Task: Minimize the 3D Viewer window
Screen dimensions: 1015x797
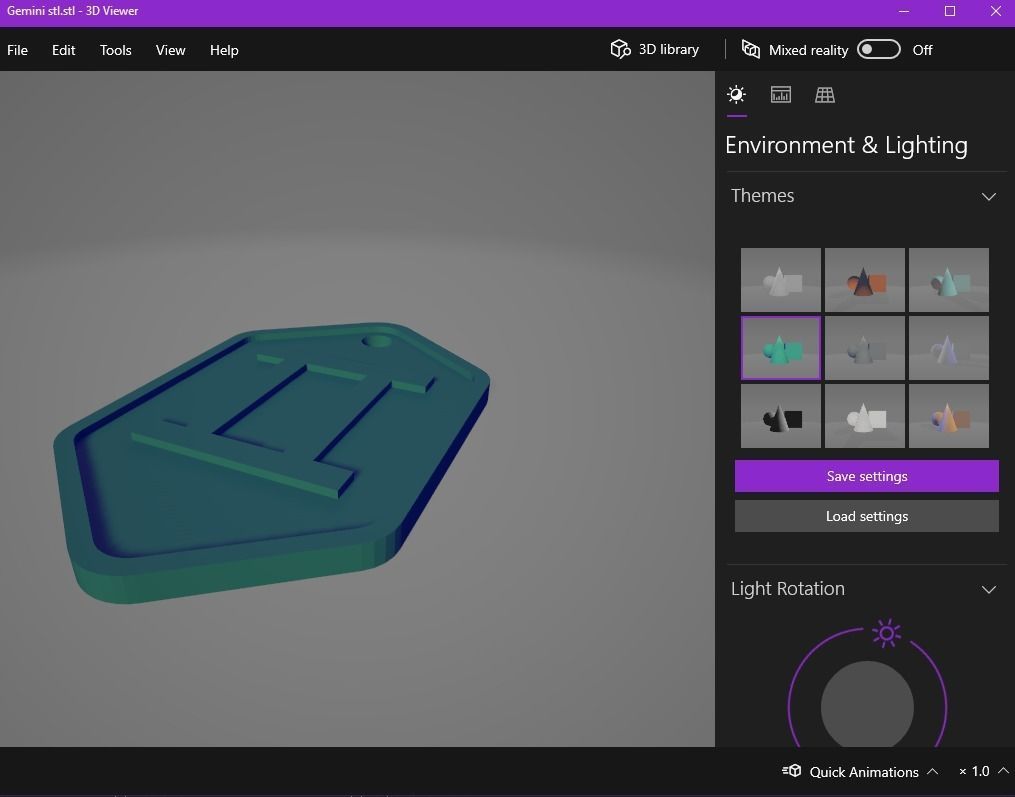Action: click(x=904, y=11)
